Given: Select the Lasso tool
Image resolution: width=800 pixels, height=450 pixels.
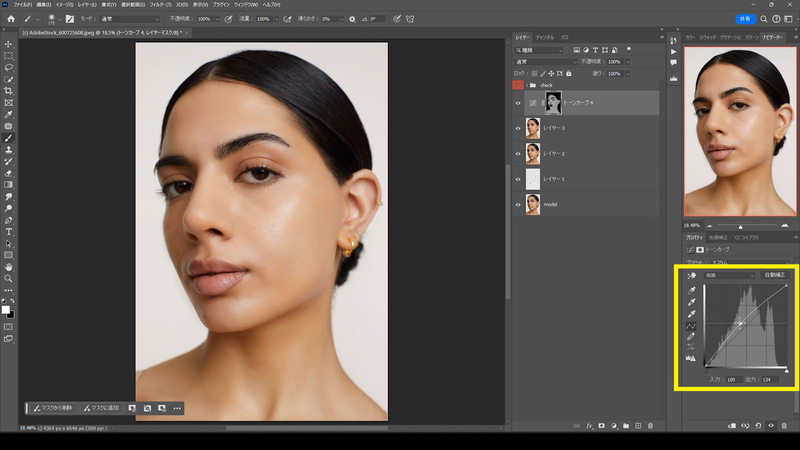Looking at the screenshot, I should pos(9,67).
